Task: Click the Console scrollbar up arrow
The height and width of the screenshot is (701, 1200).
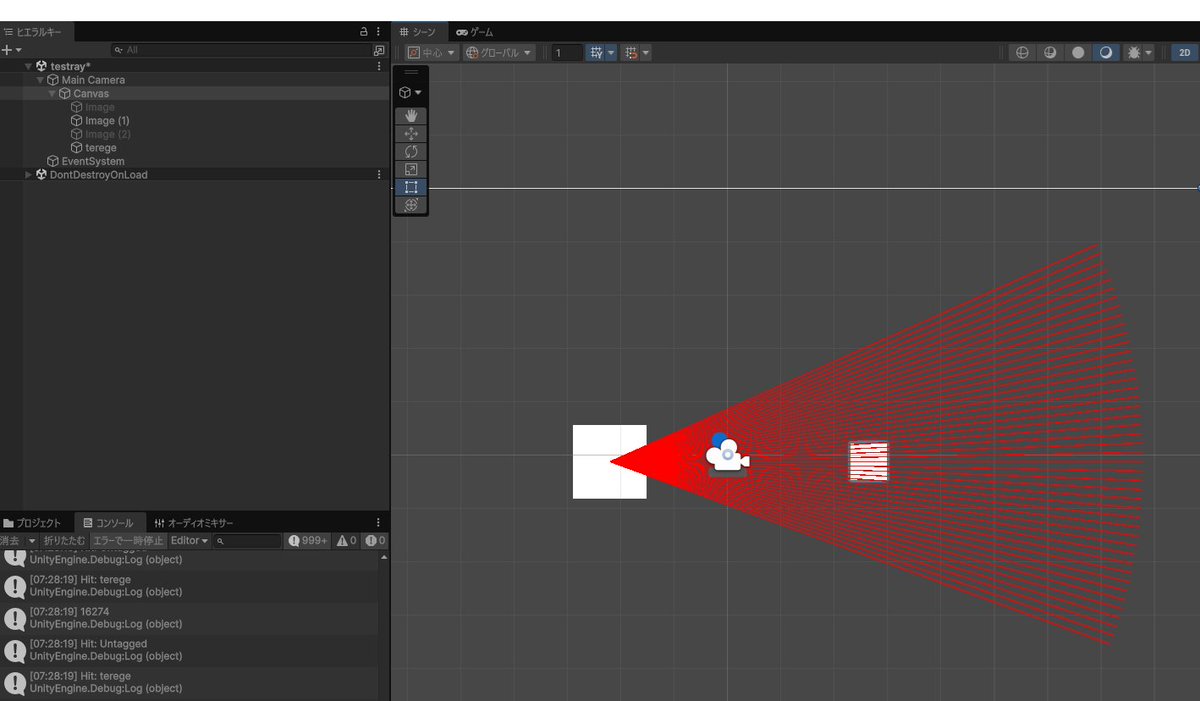Action: (x=386, y=556)
